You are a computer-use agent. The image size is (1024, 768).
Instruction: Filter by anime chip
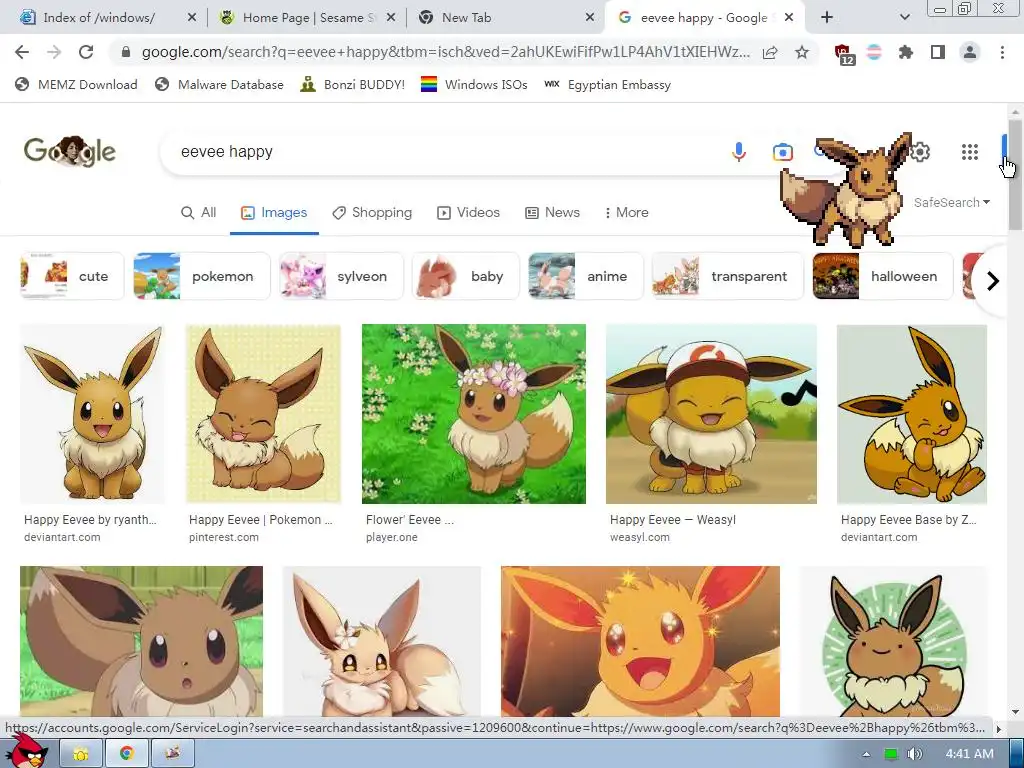pyautogui.click(x=586, y=276)
